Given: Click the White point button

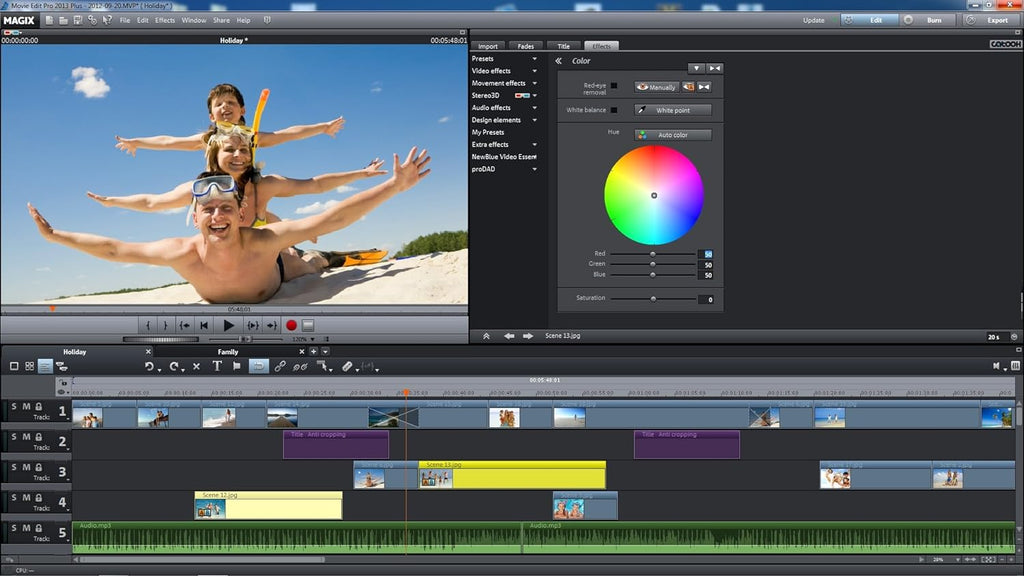Looking at the screenshot, I should [673, 110].
